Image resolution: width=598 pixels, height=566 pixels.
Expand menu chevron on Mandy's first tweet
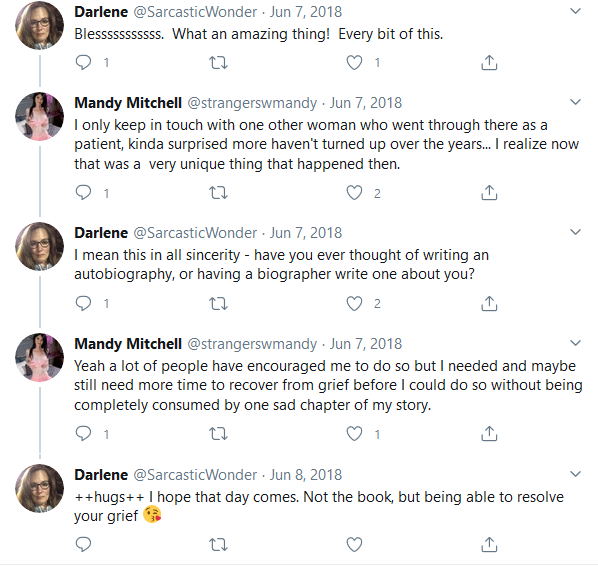click(x=575, y=102)
